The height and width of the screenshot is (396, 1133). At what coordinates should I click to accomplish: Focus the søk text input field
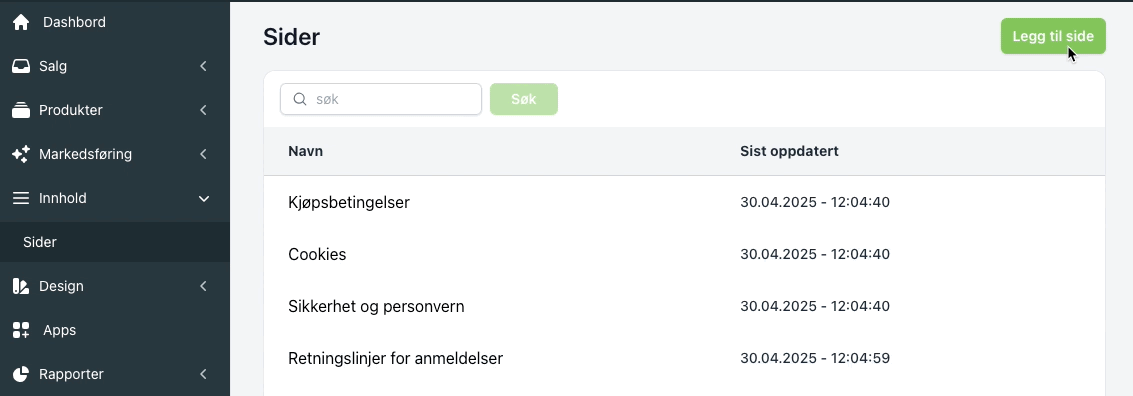pyautogui.click(x=381, y=99)
